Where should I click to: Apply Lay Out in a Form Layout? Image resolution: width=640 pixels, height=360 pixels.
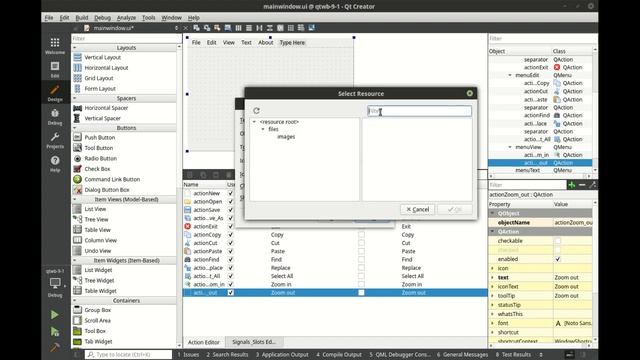pyautogui.click(x=280, y=28)
